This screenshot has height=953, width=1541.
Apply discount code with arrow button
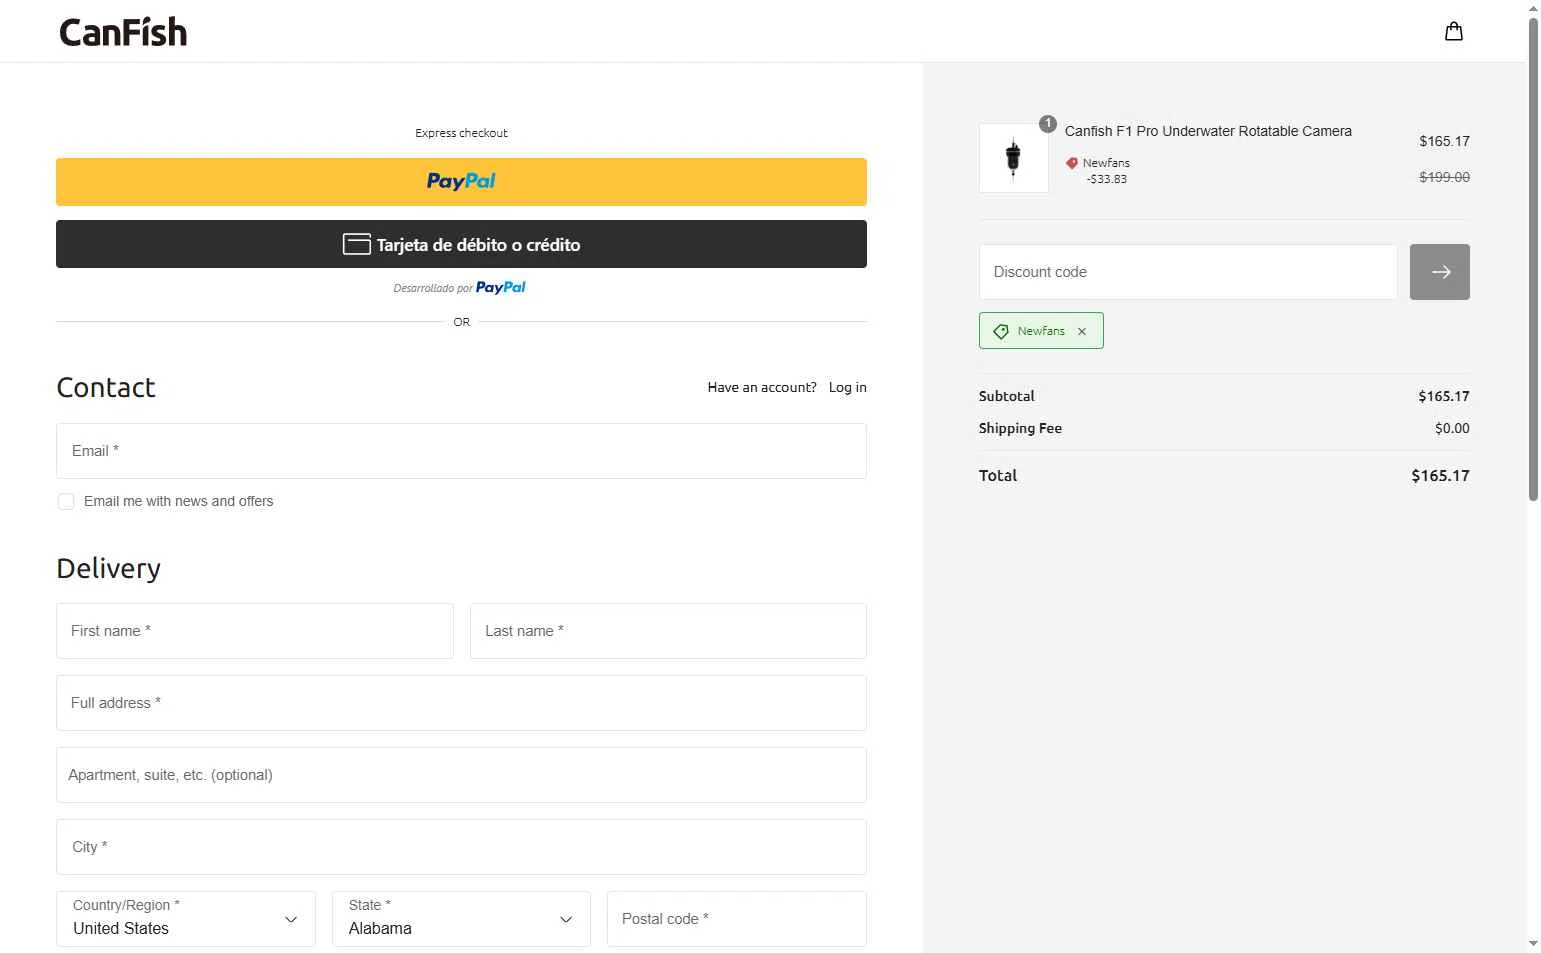tap(1440, 272)
